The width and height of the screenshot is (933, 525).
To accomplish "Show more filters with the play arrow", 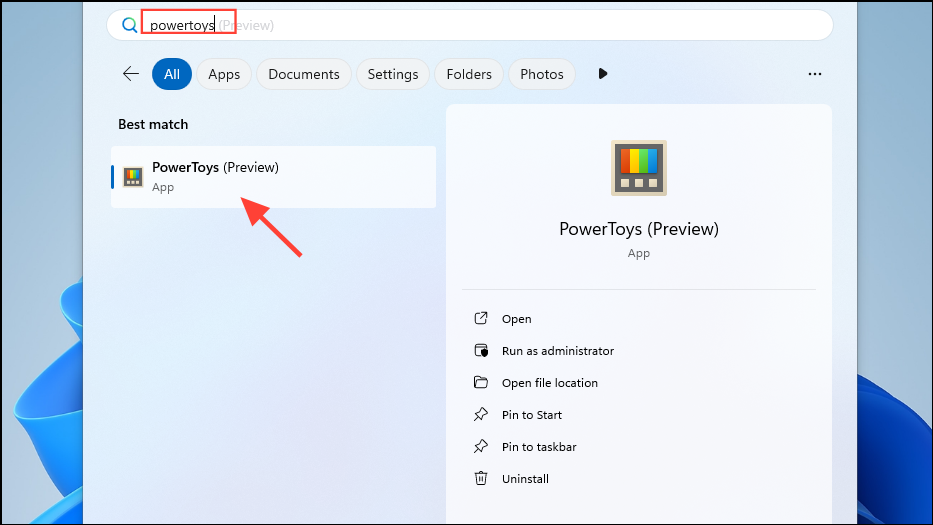I will coord(603,74).
